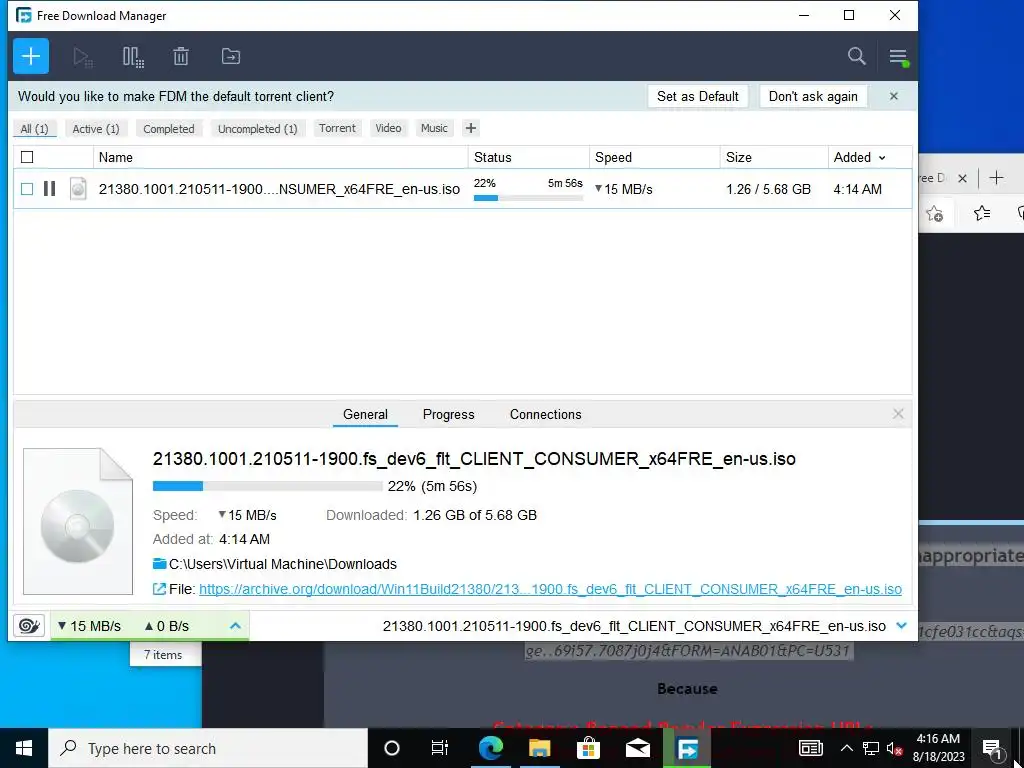The height and width of the screenshot is (768, 1024).
Task: Click the 1.26 / 5.68 GB size cell
Action: pyautogui.click(x=768, y=189)
